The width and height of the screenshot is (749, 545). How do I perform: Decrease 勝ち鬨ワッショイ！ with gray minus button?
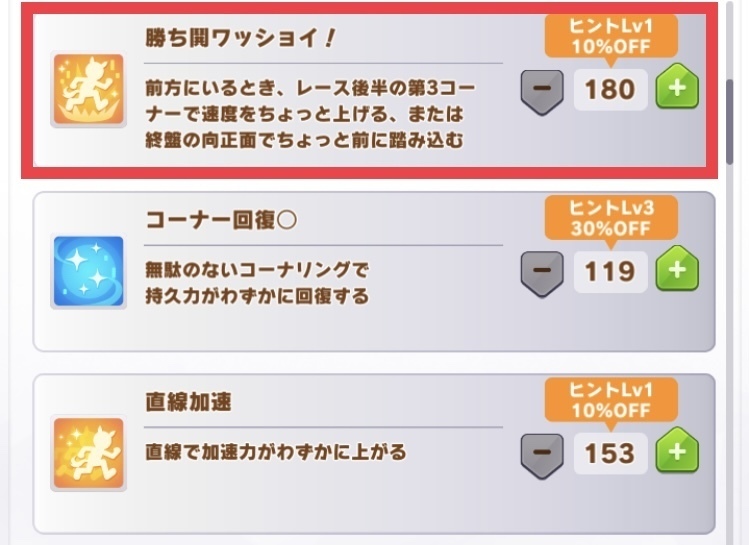(x=542, y=92)
